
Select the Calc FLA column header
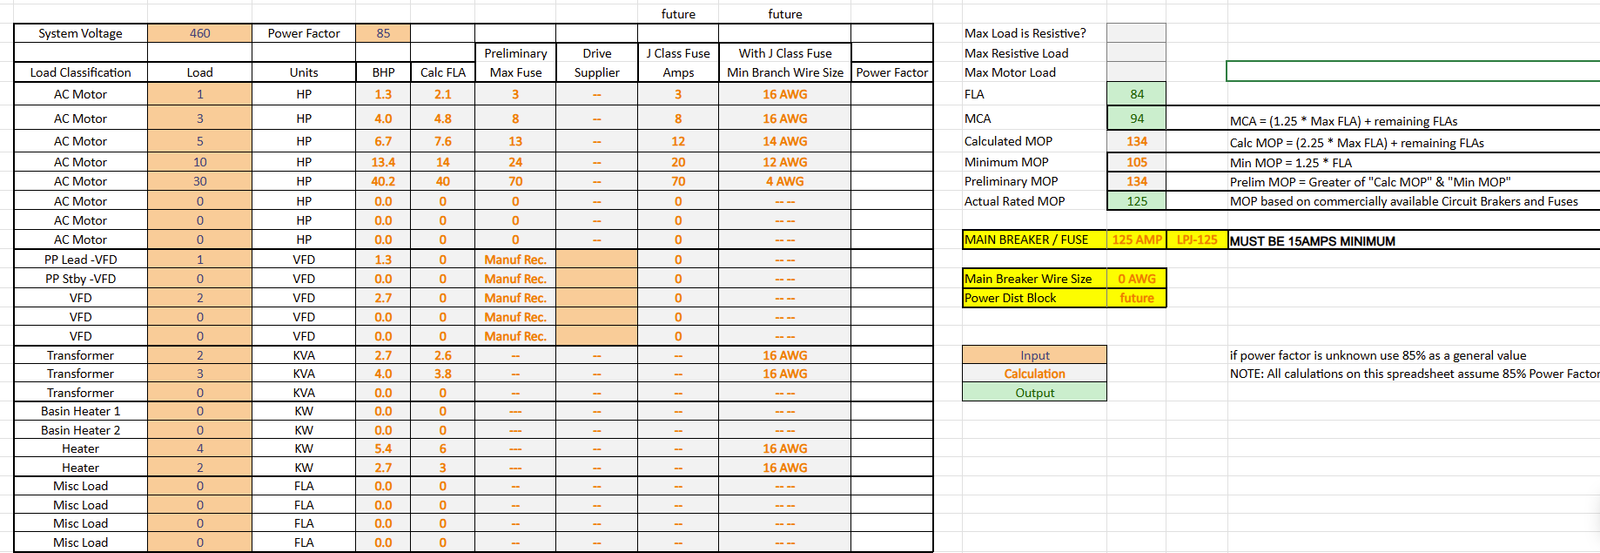click(443, 72)
